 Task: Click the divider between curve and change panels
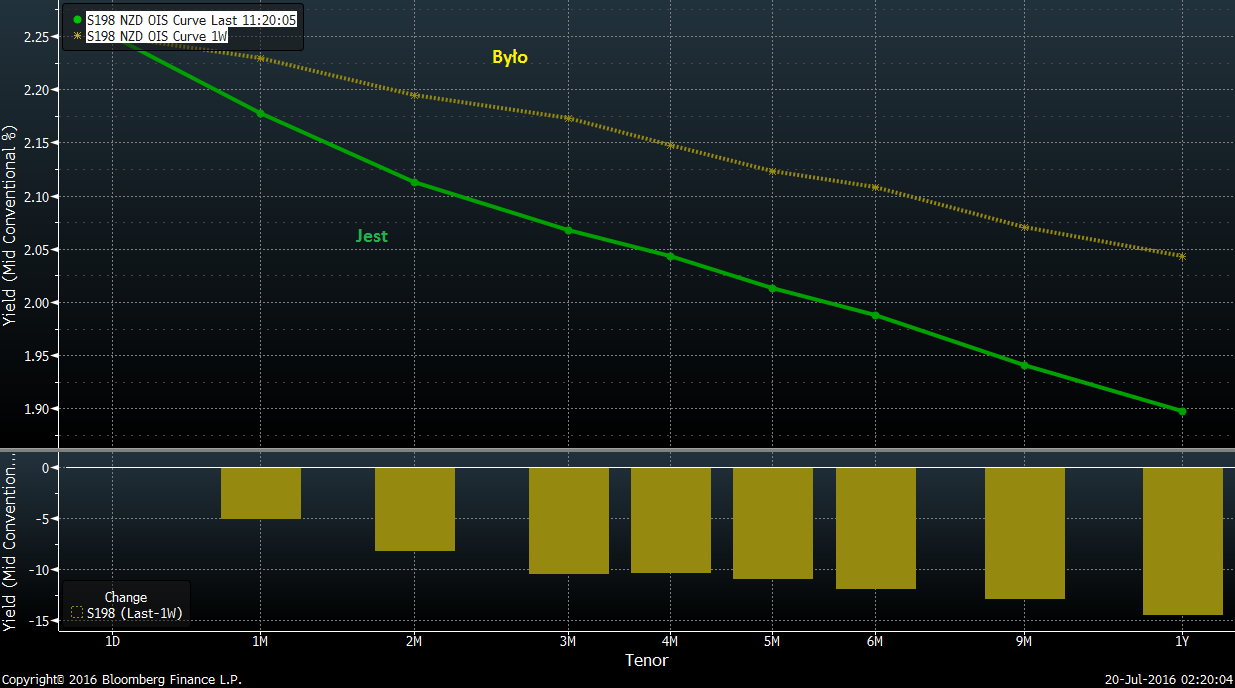[x=617, y=451]
